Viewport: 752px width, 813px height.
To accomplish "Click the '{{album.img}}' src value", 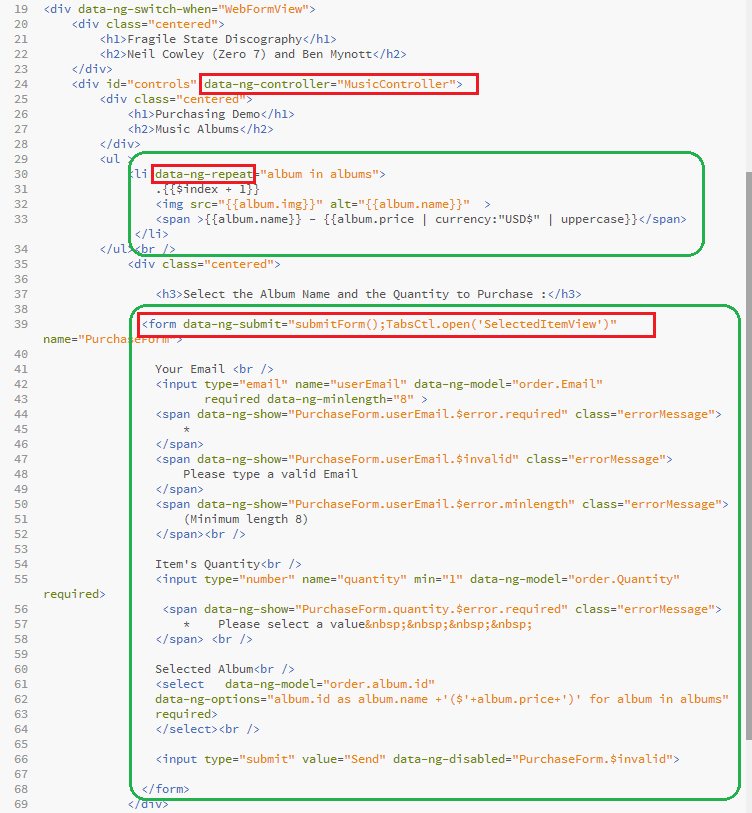I will point(270,204).
